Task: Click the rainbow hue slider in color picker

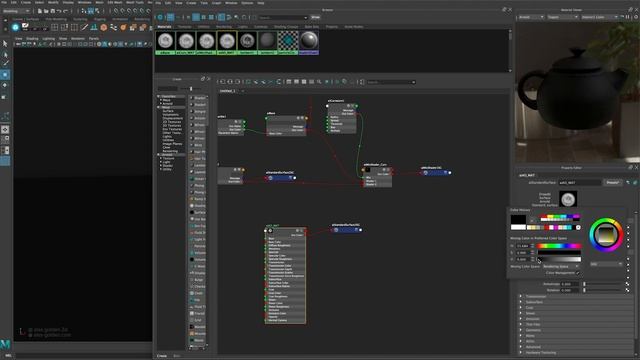Action: 559,246
